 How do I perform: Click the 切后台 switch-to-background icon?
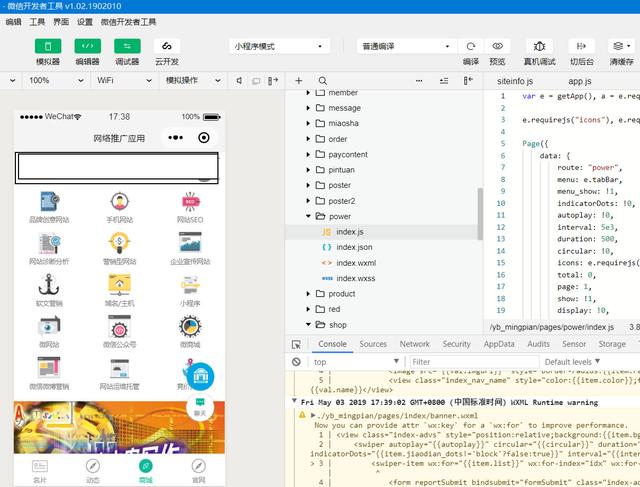click(x=582, y=46)
